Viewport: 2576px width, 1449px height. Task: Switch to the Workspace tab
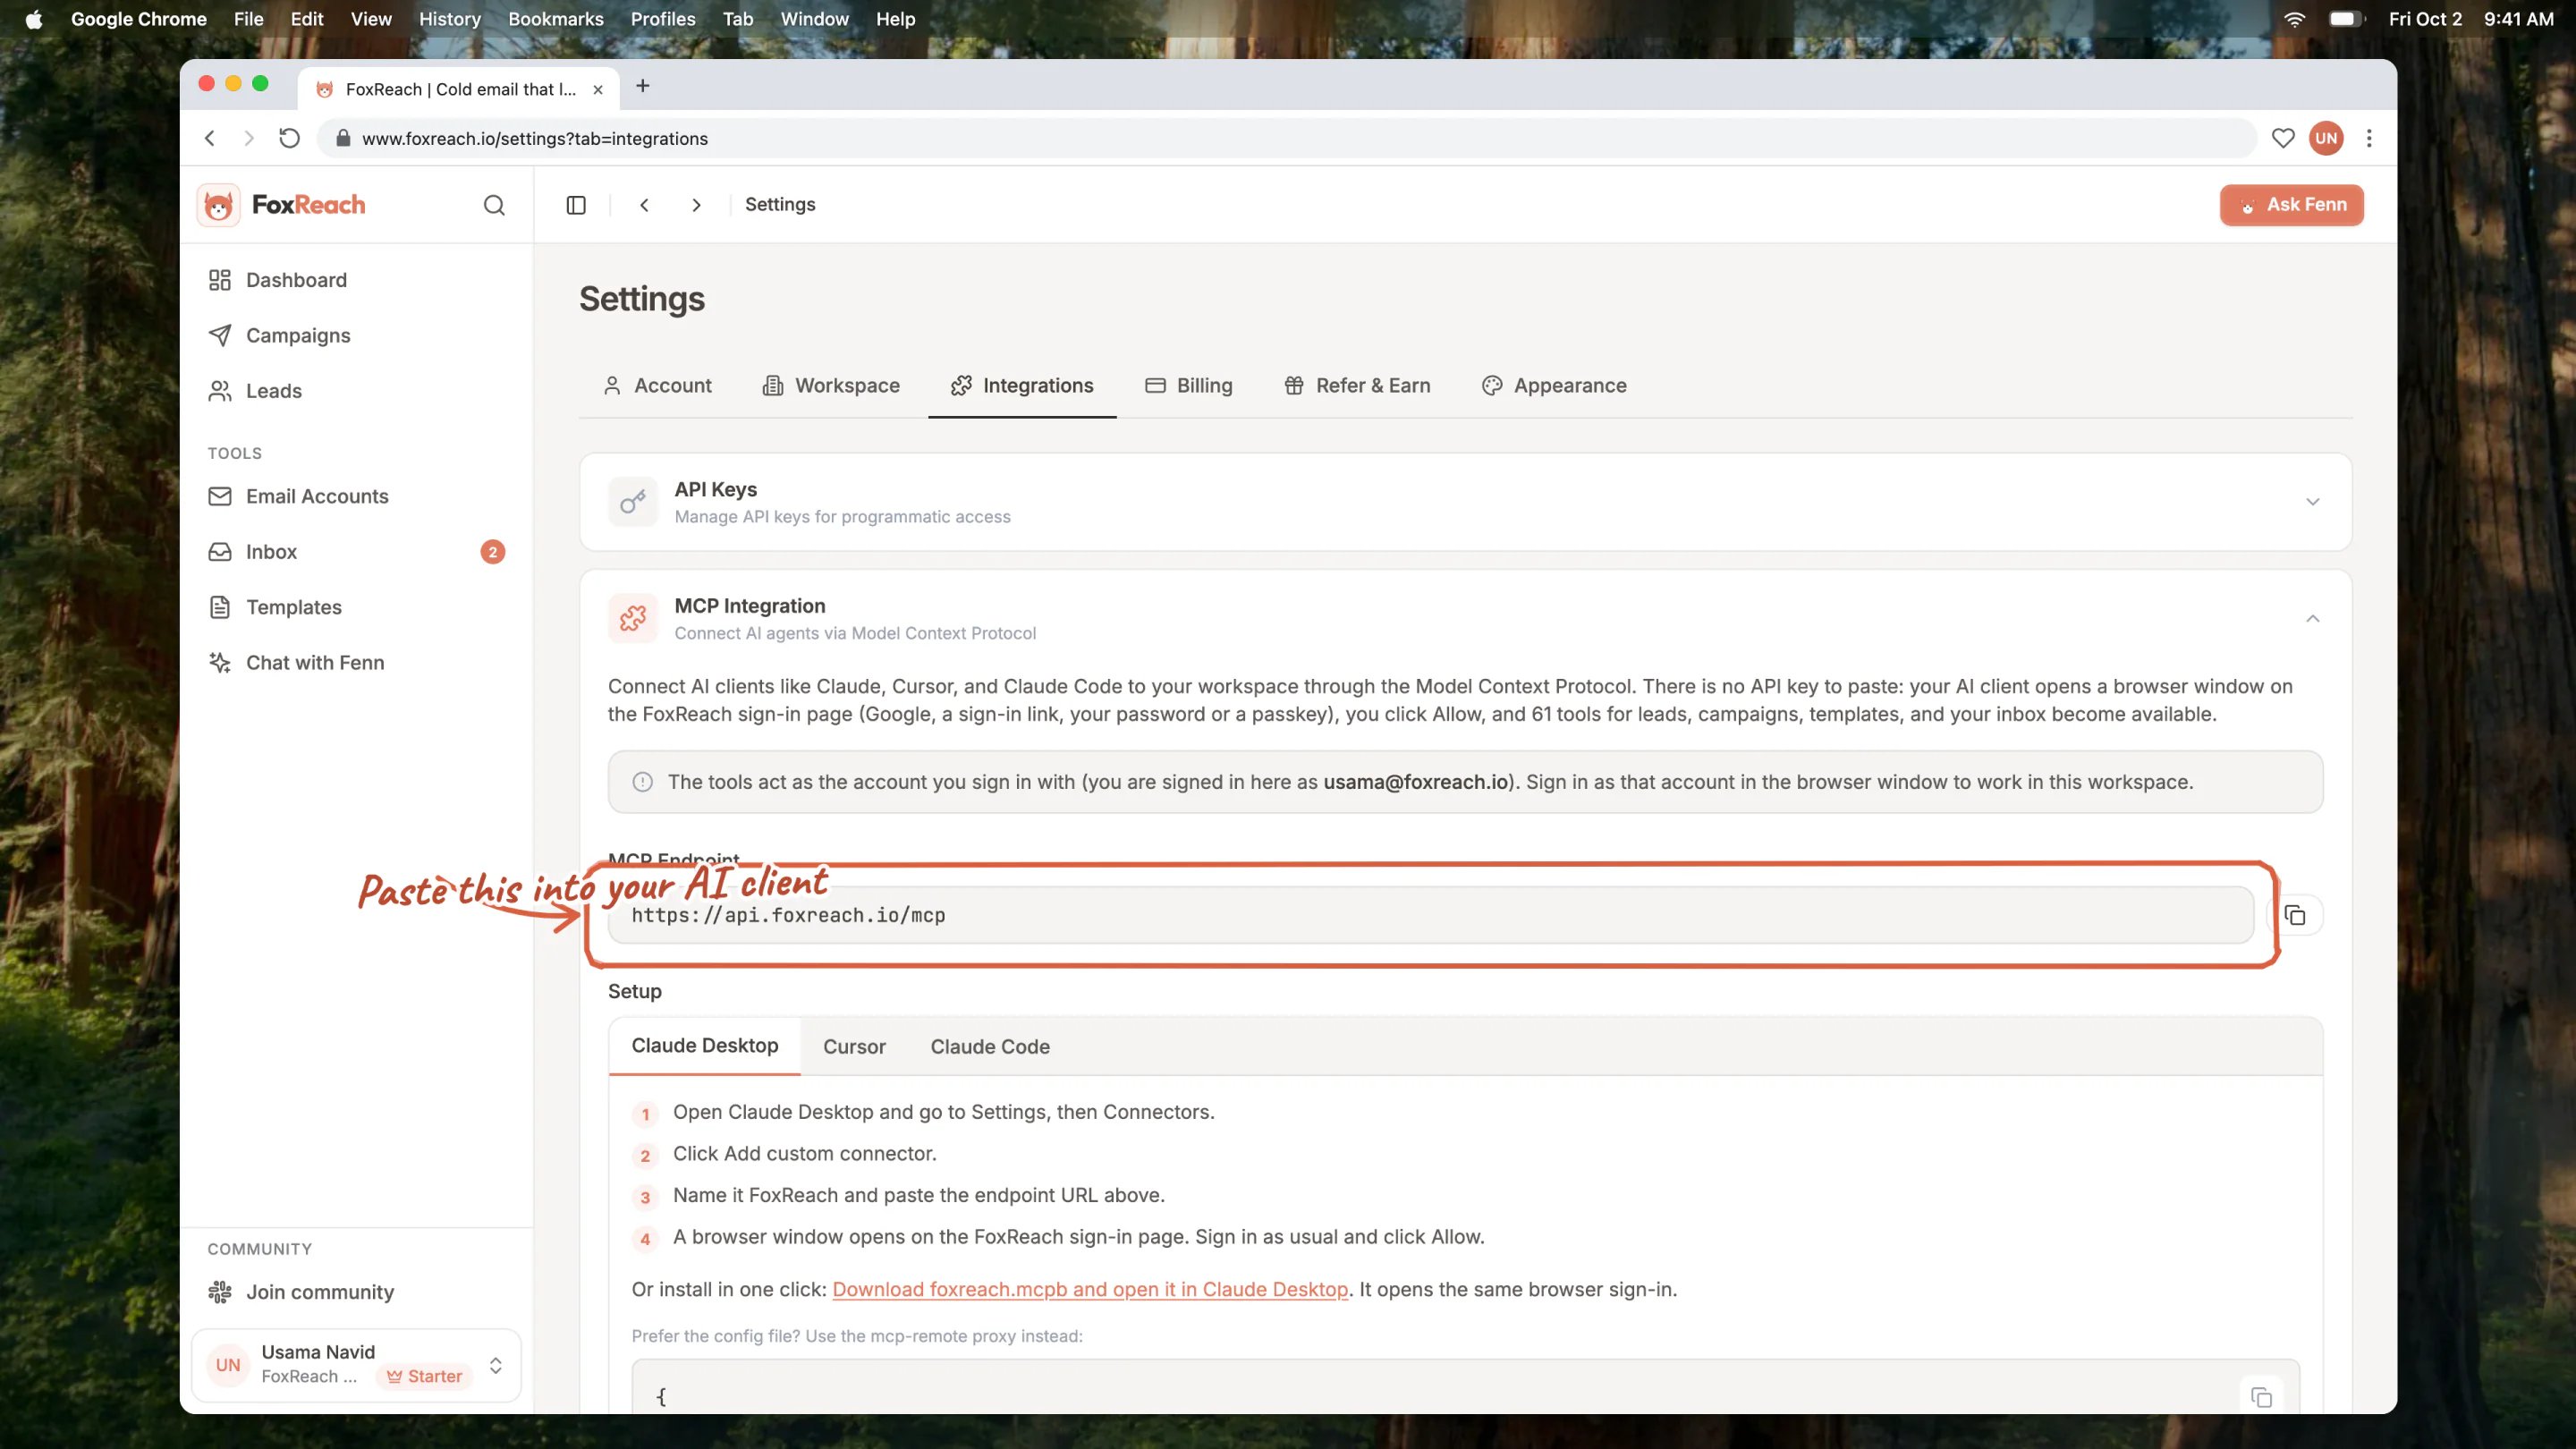point(831,386)
